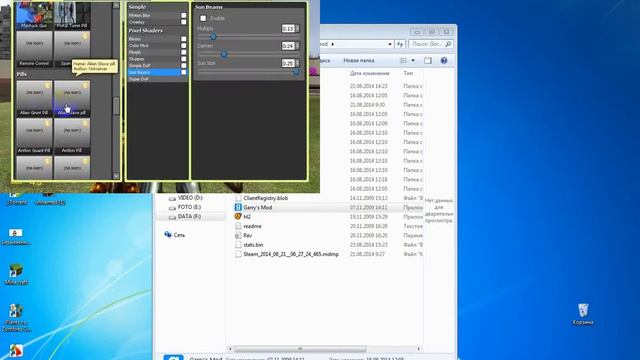640x360 pixels.
Task: Adjust the Darken slider handle
Action: (x=224, y=54)
